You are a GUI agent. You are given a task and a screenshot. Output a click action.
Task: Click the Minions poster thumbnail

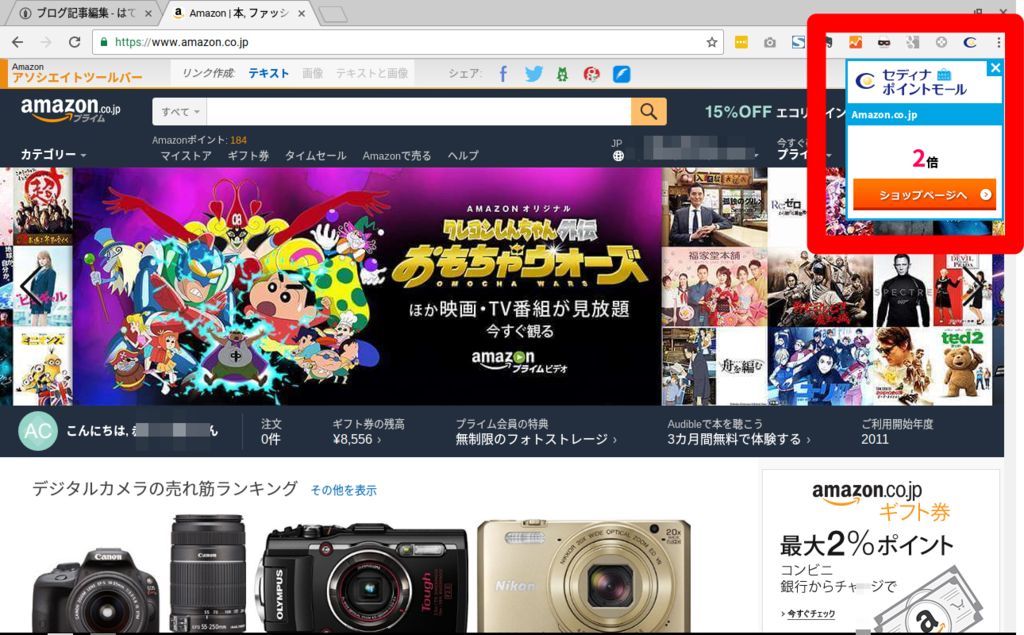point(43,366)
